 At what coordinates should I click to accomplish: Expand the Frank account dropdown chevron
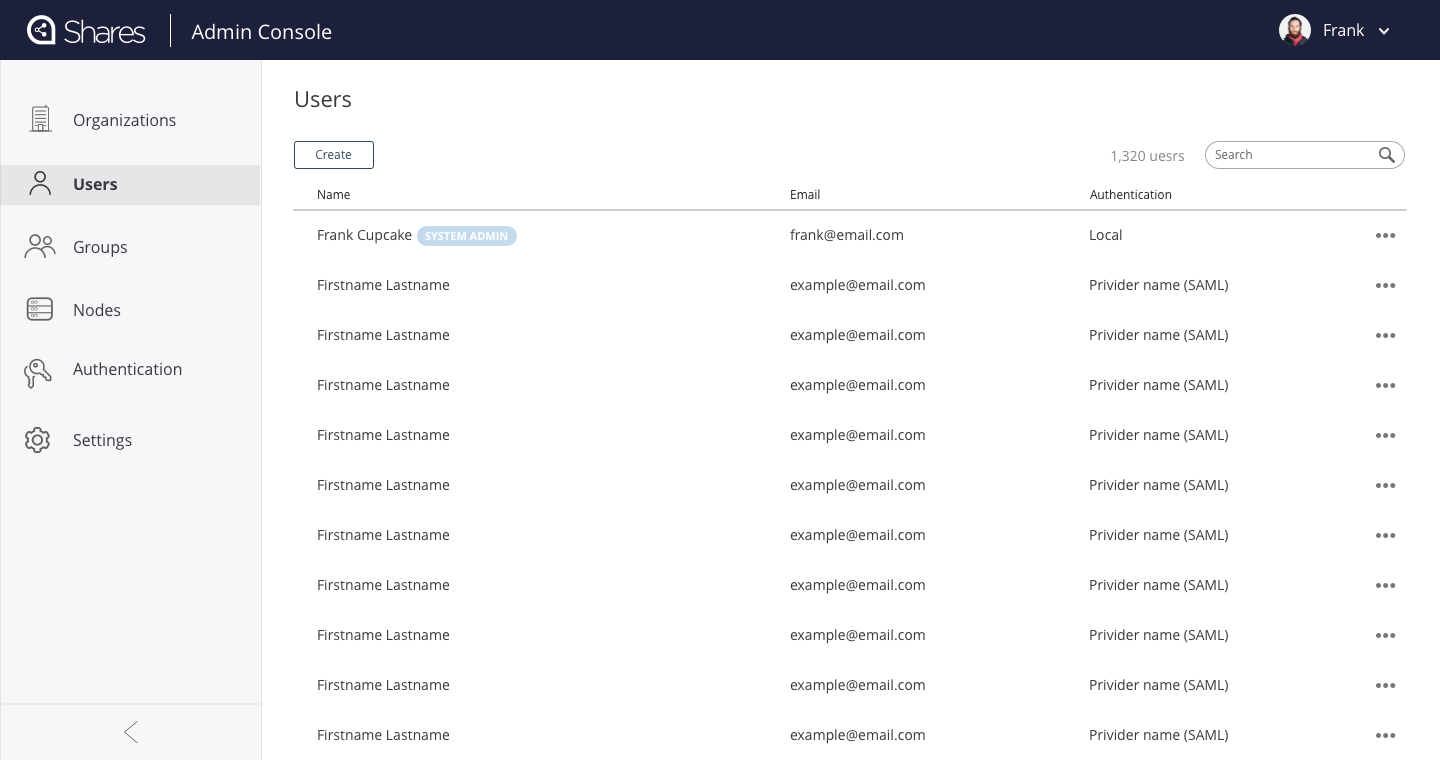[1384, 31]
